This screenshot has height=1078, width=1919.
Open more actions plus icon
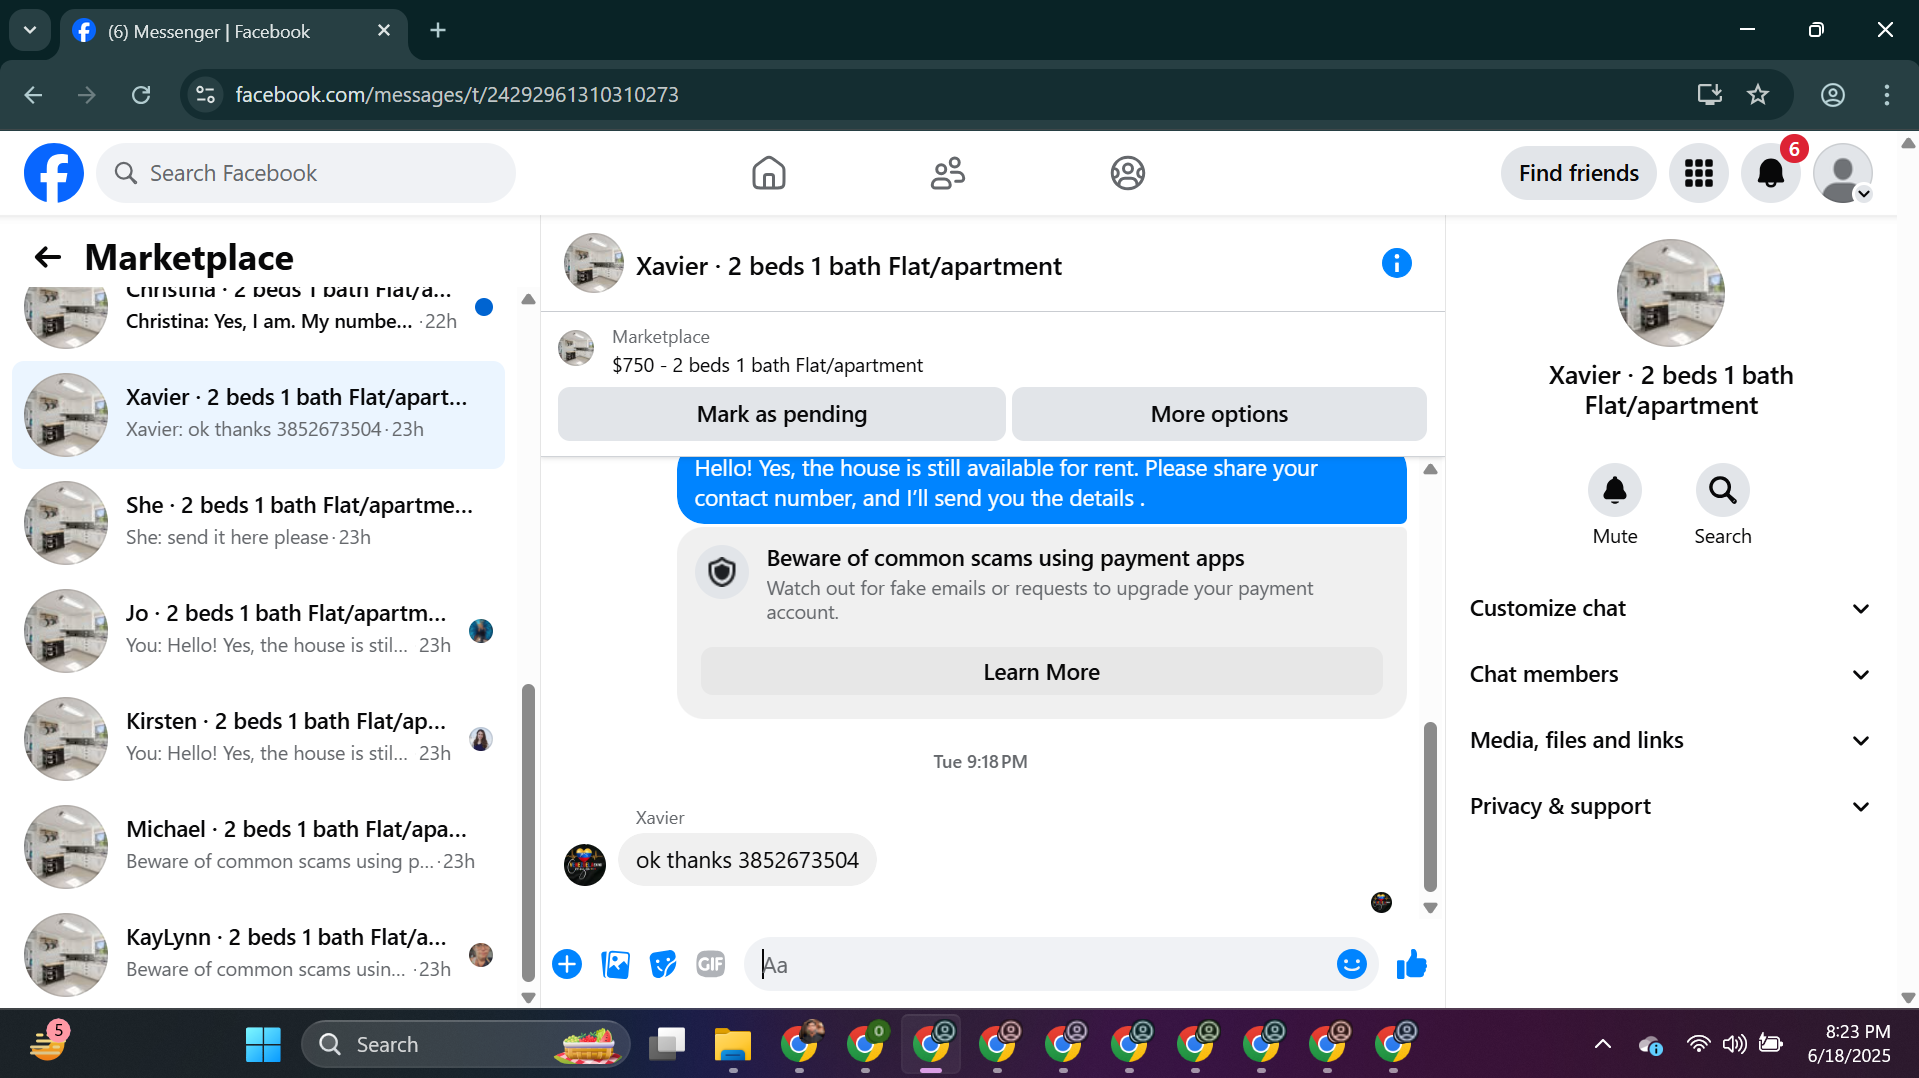click(x=567, y=964)
